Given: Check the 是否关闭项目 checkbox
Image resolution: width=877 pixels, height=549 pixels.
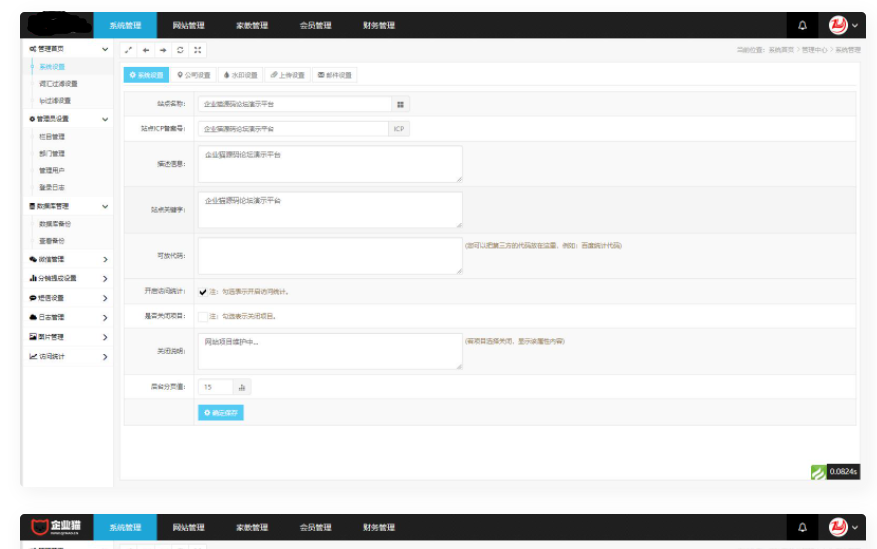Looking at the screenshot, I should coord(203,316).
